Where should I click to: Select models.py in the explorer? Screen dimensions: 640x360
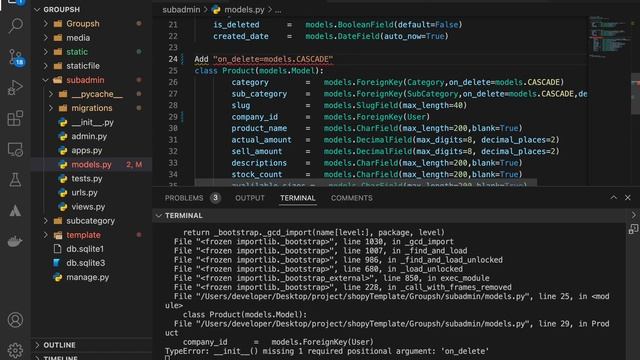(91, 164)
